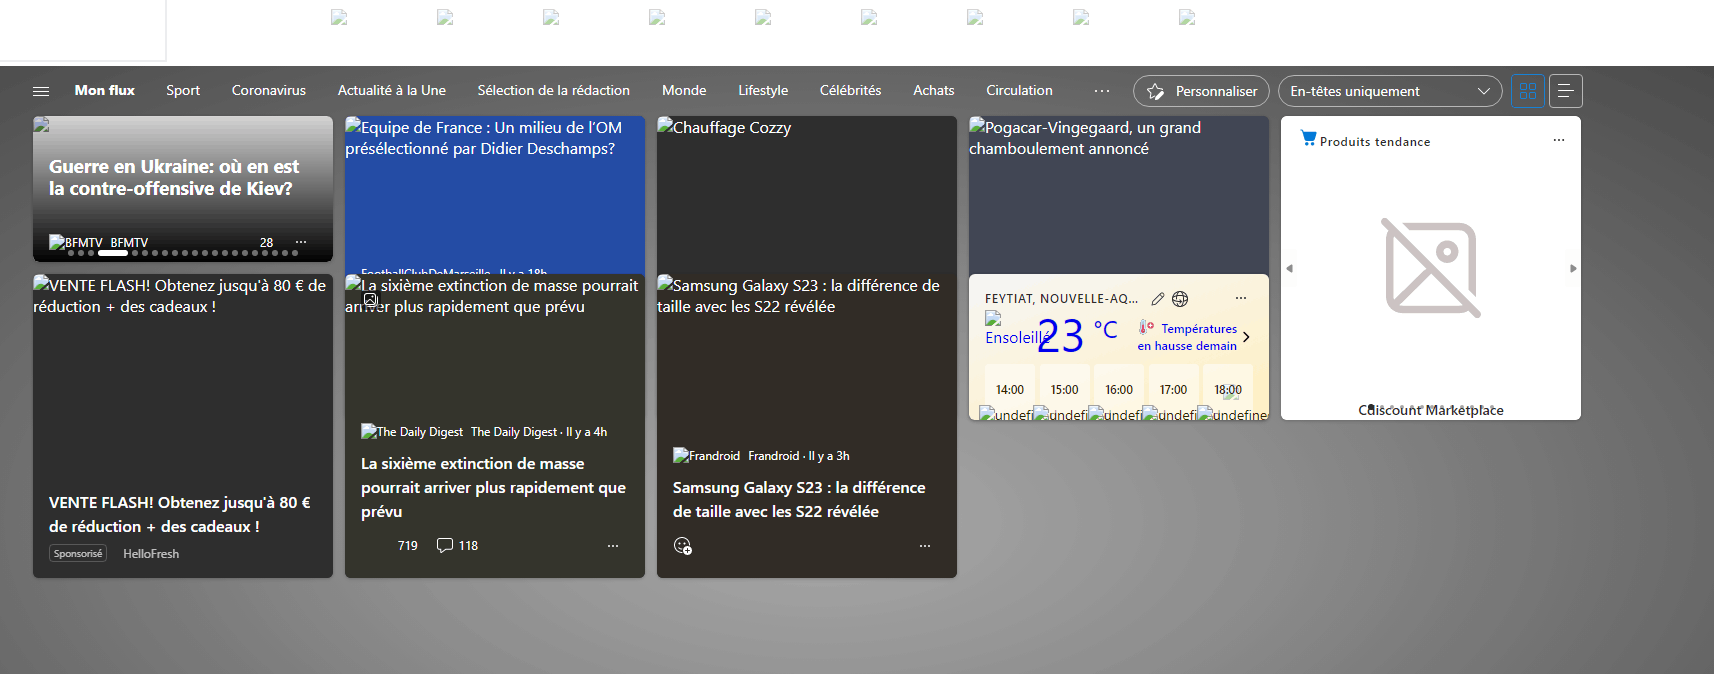Image resolution: width=1714 pixels, height=674 pixels.
Task: Select the Mon flux tab
Action: tap(104, 90)
